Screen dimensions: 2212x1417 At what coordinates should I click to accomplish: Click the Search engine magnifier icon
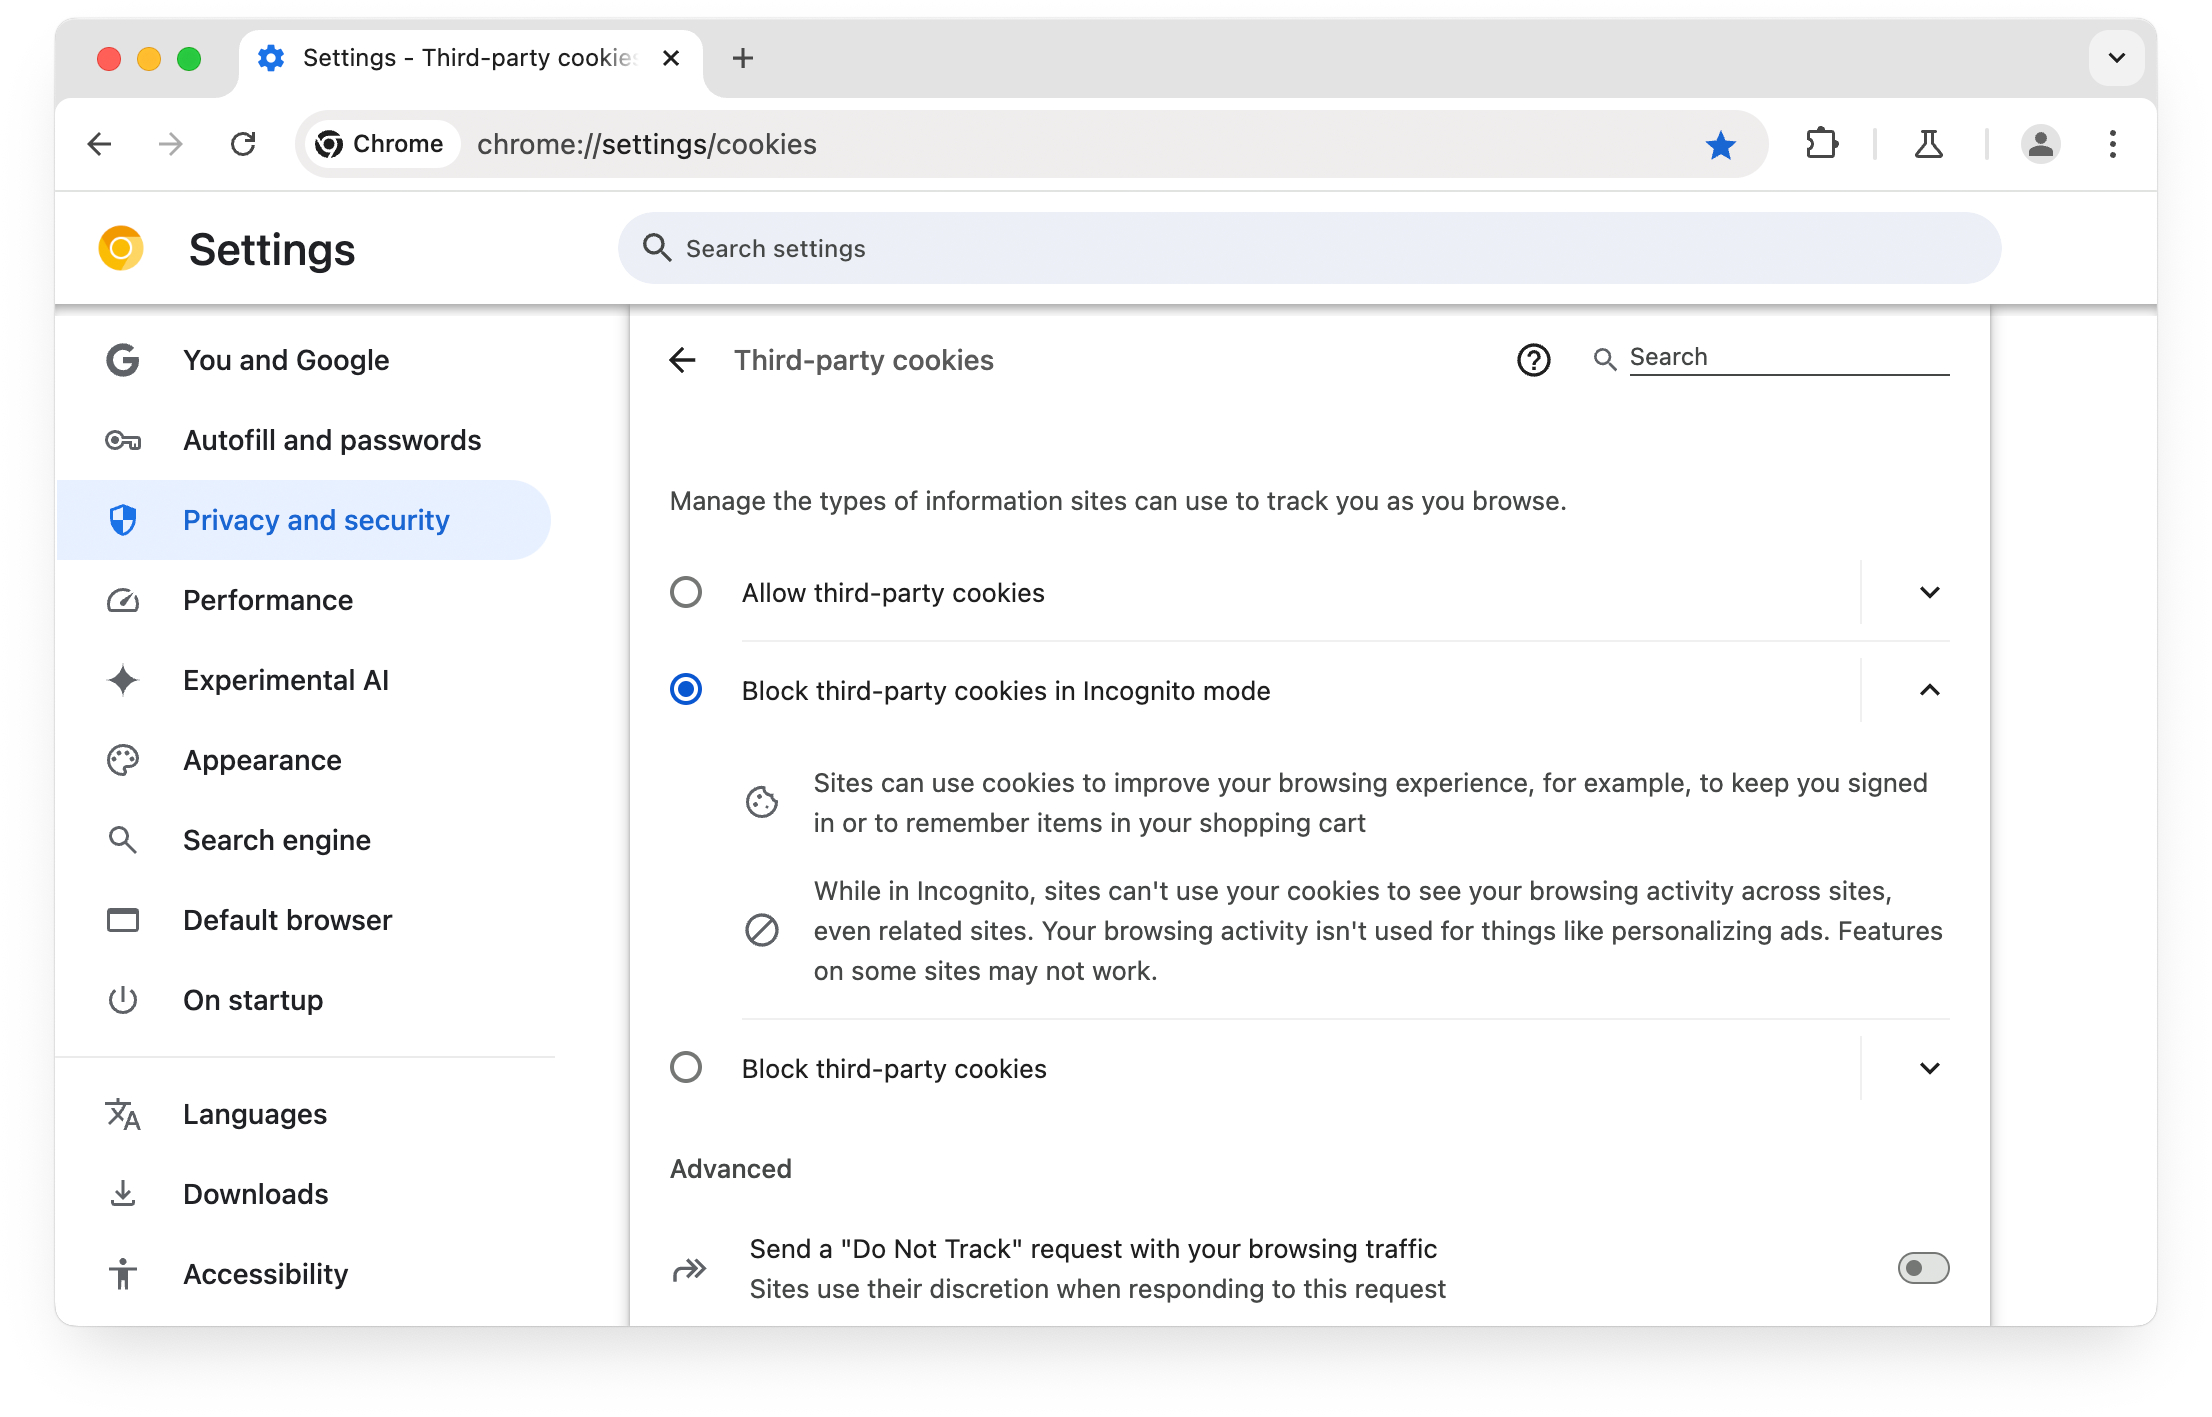pos(124,840)
